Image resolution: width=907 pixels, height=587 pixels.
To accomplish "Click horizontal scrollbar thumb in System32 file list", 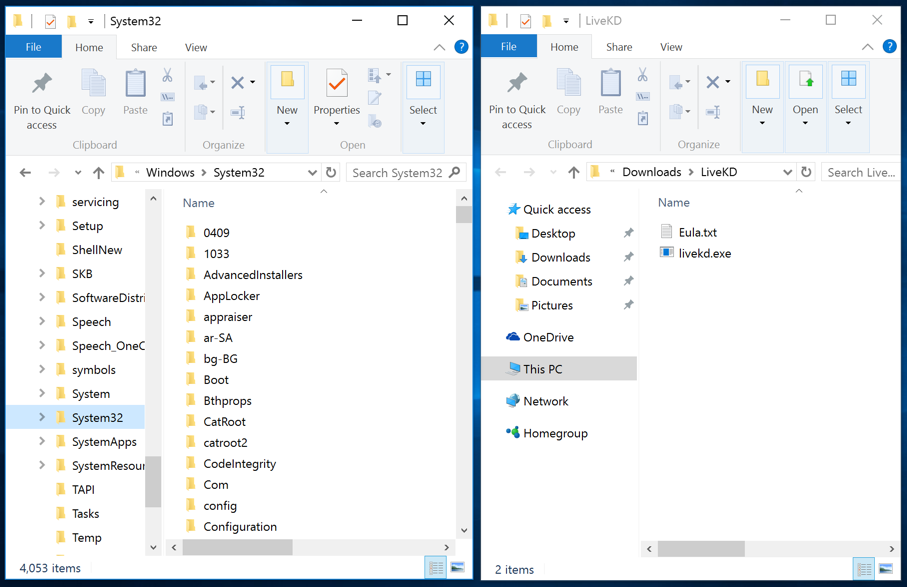I will click(x=238, y=547).
